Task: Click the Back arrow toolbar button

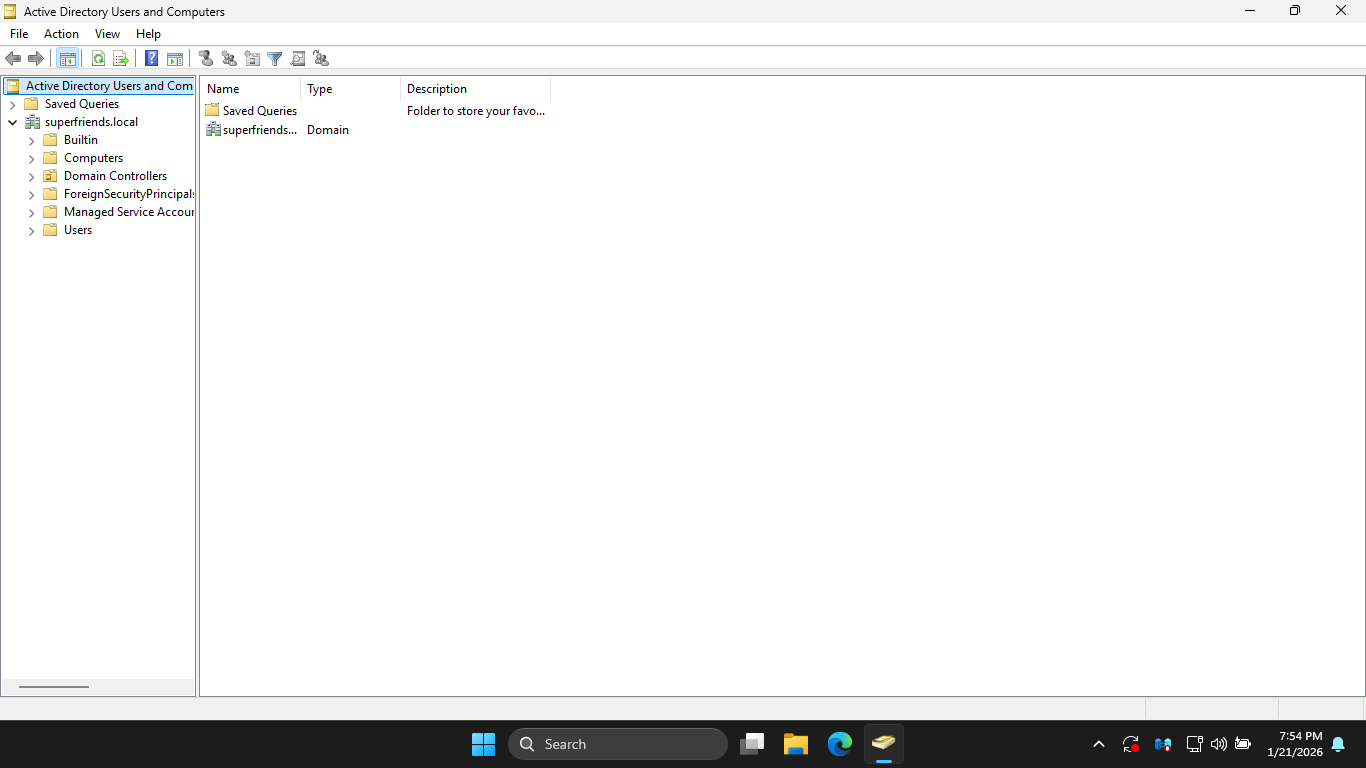Action: (x=13, y=59)
